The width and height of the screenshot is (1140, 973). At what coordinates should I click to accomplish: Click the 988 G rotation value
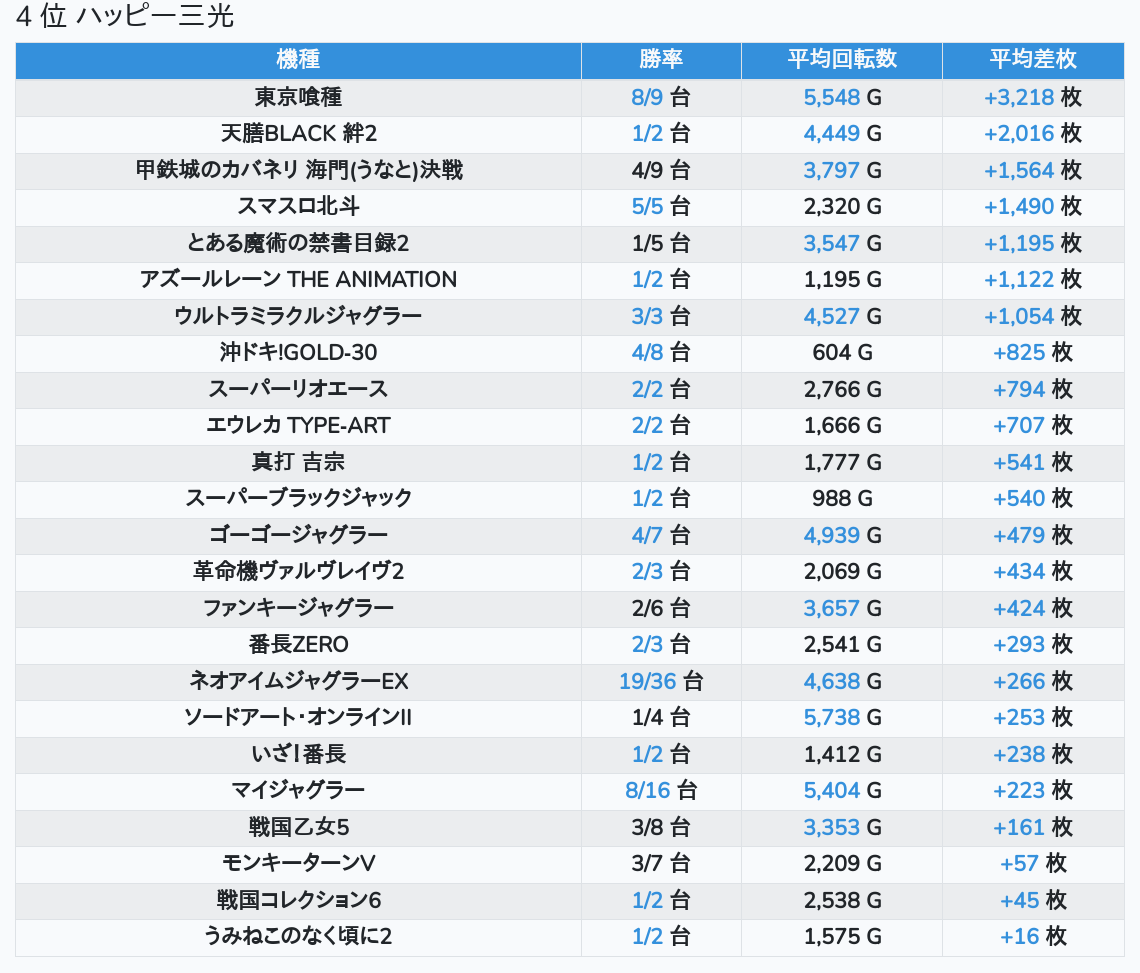pos(842,499)
